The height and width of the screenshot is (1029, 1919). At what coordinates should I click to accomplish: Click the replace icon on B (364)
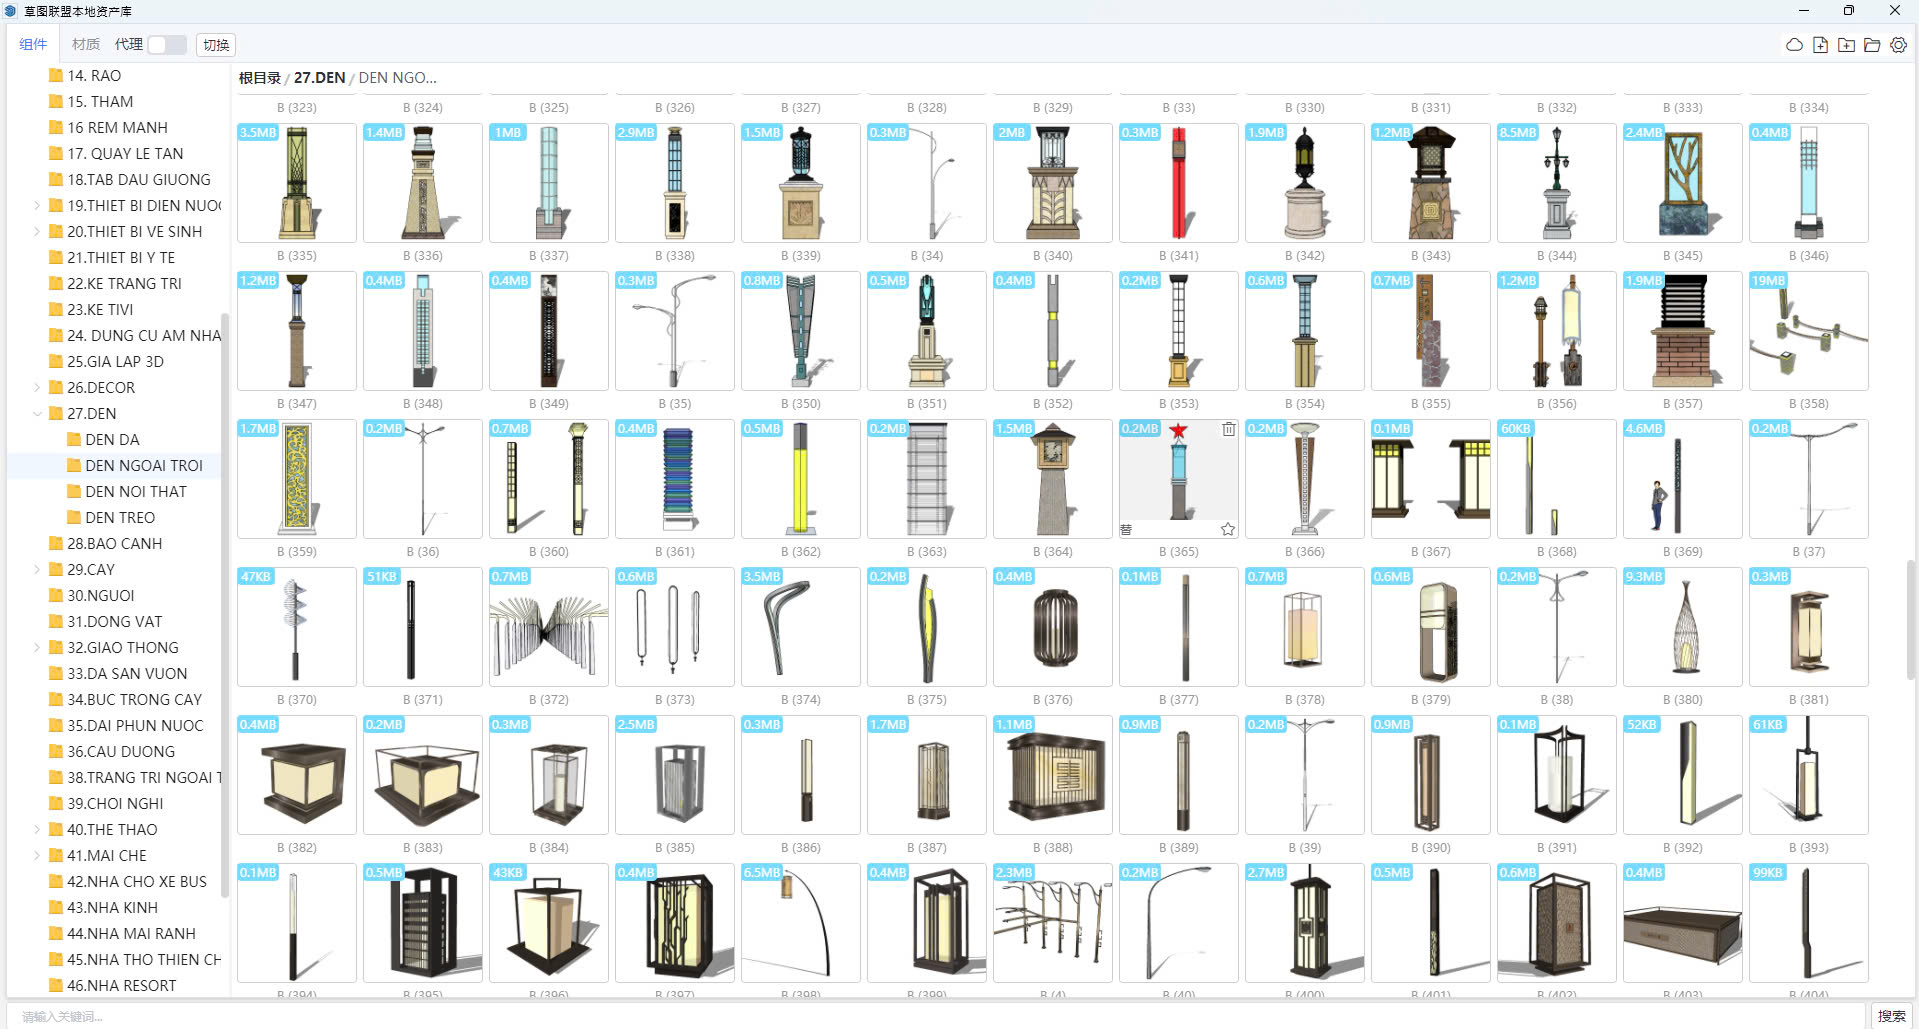click(1126, 529)
